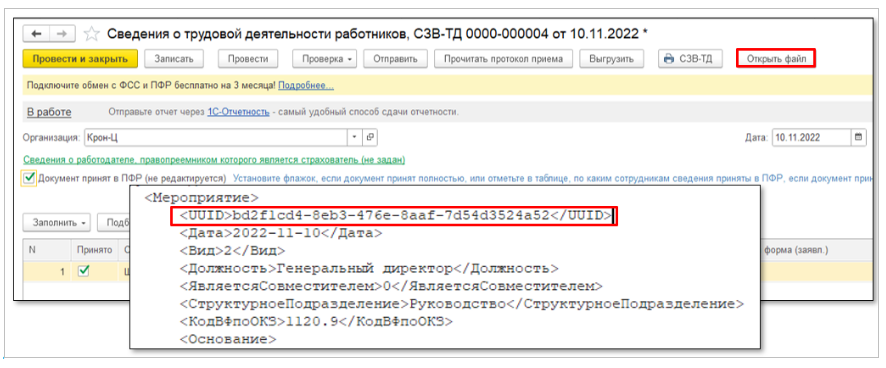
Task: Click the СтруктурноеПодразделение Руководство line
Action: (x=462, y=304)
